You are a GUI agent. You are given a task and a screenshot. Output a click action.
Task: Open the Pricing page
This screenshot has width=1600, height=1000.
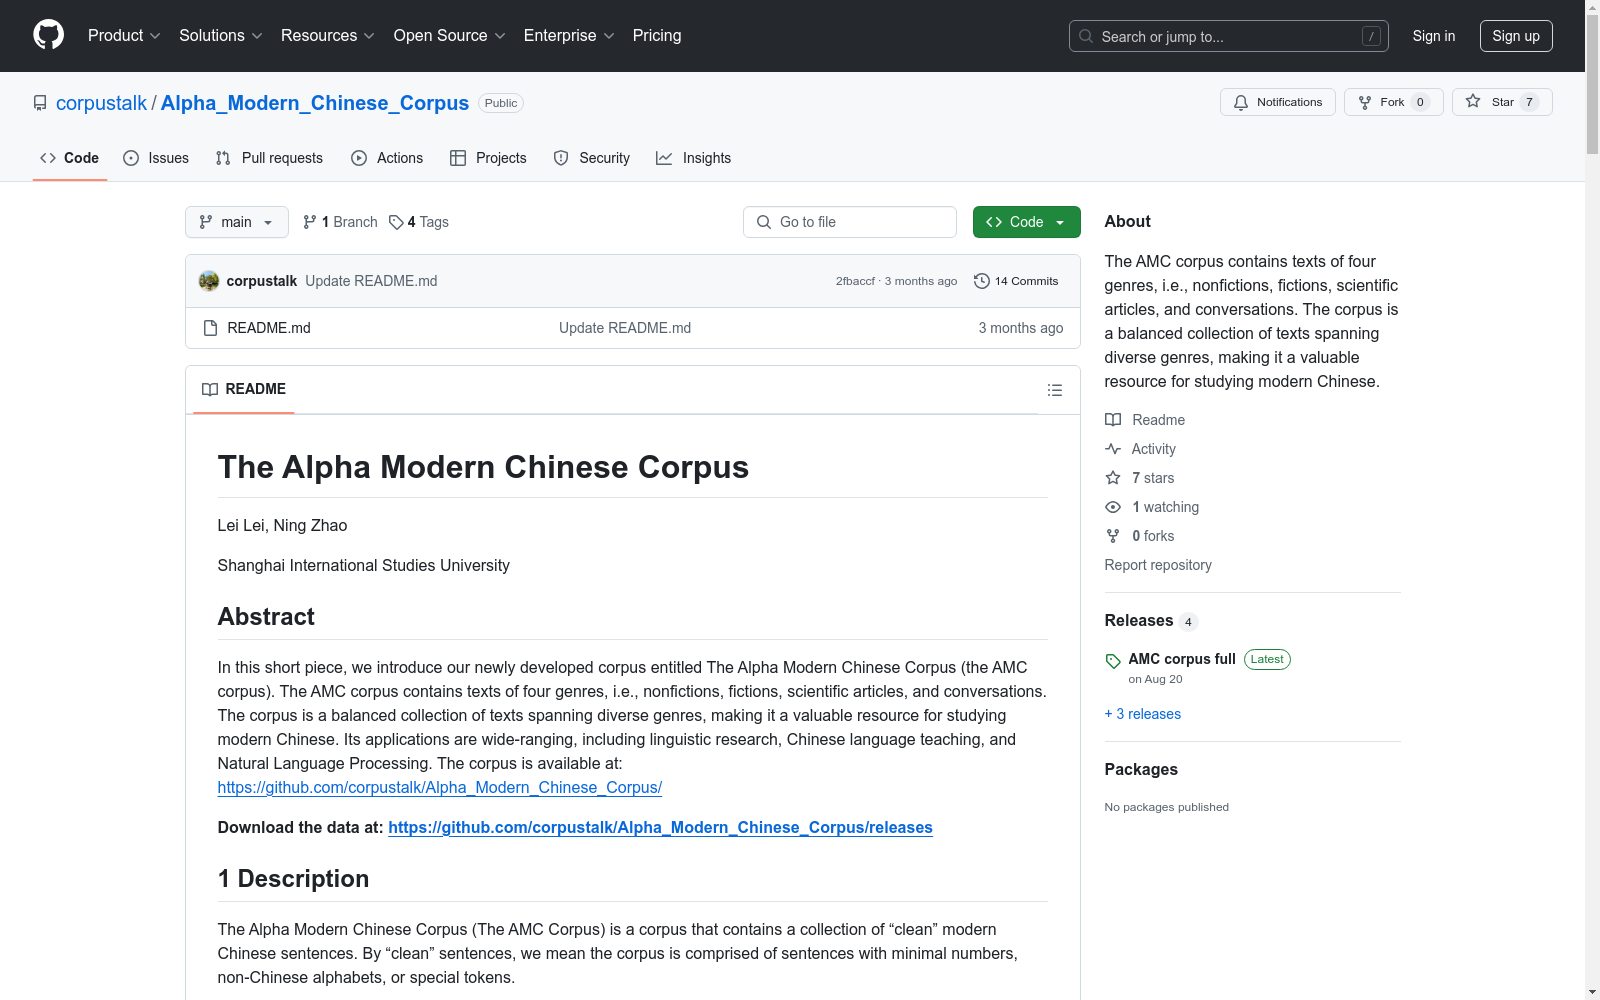pos(657,35)
